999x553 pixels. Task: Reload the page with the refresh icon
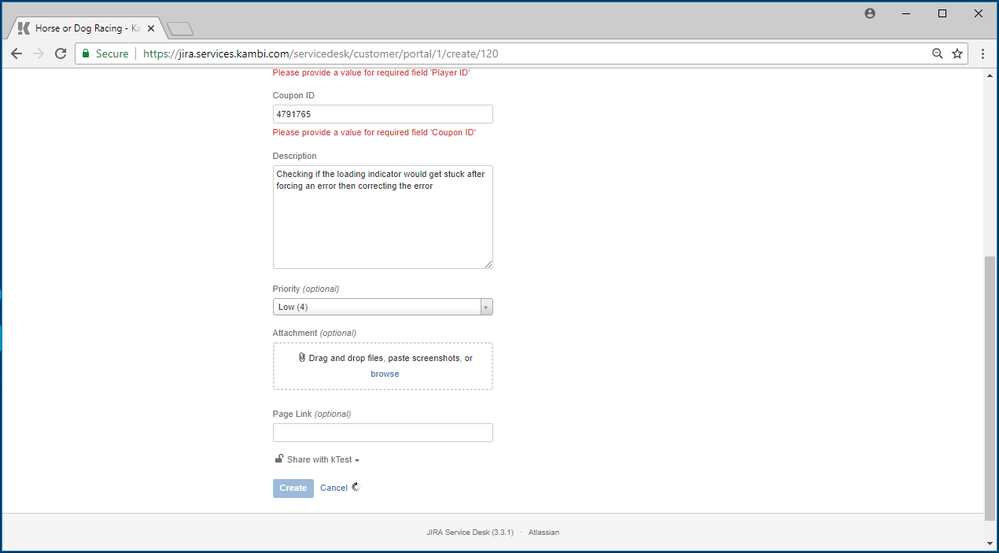tap(61, 54)
